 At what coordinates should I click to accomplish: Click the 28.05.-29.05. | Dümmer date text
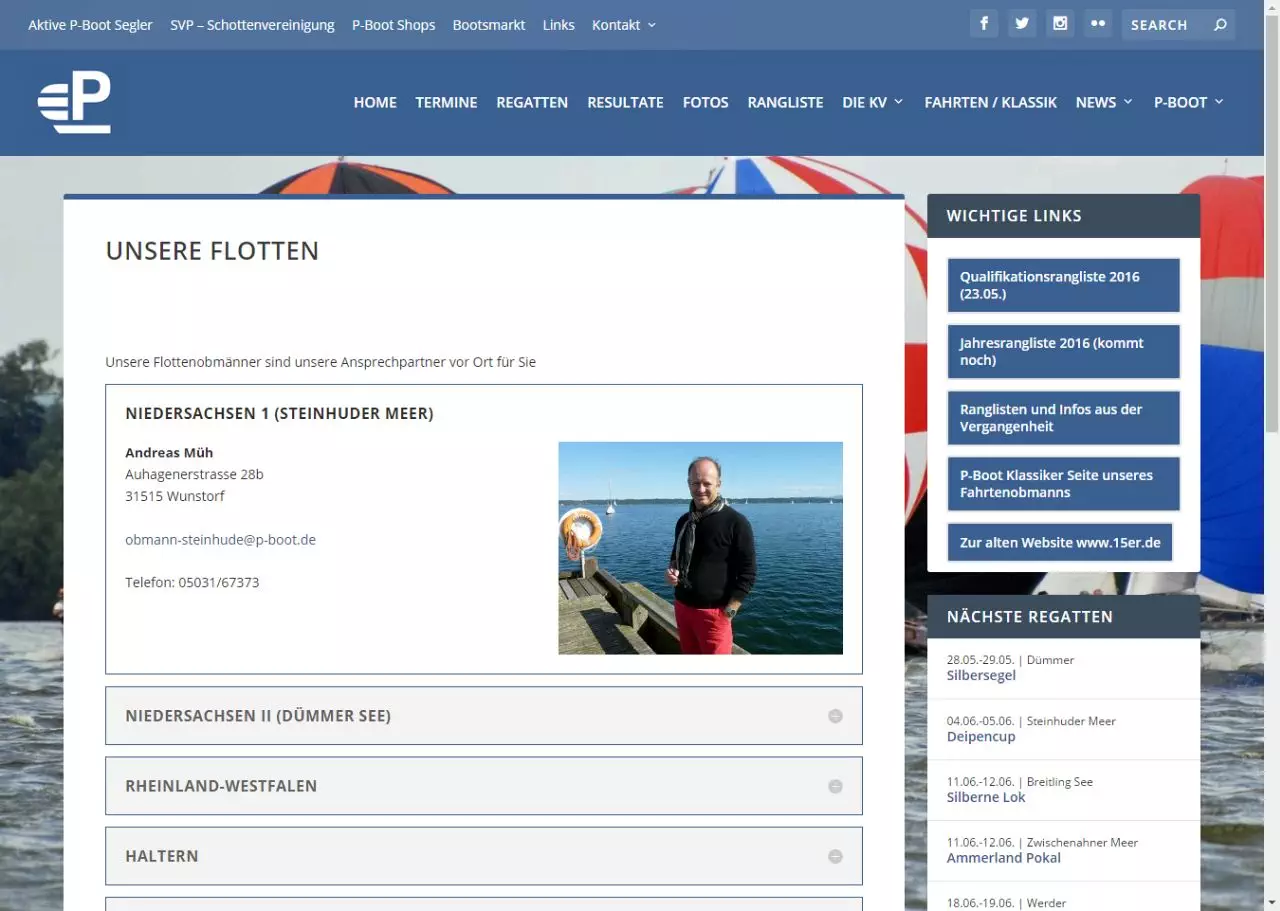coord(1010,660)
